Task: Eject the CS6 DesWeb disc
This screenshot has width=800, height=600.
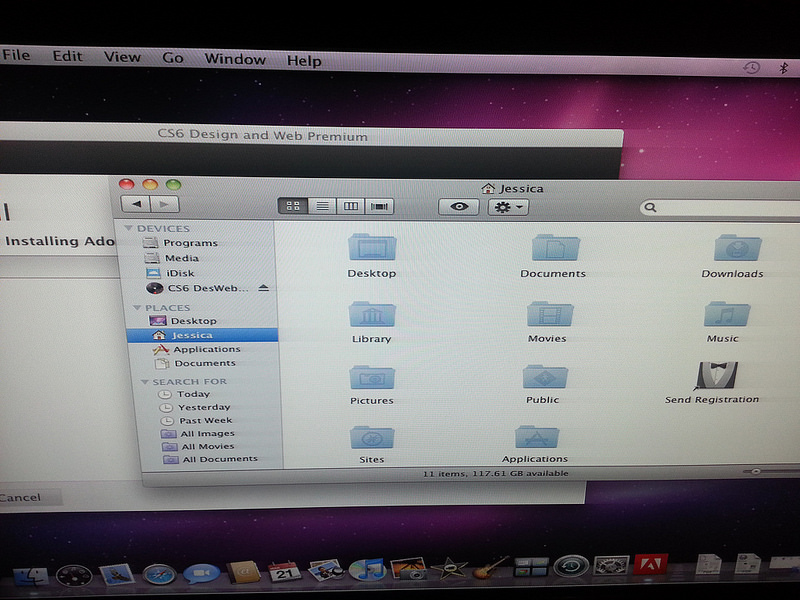Action: click(263, 288)
